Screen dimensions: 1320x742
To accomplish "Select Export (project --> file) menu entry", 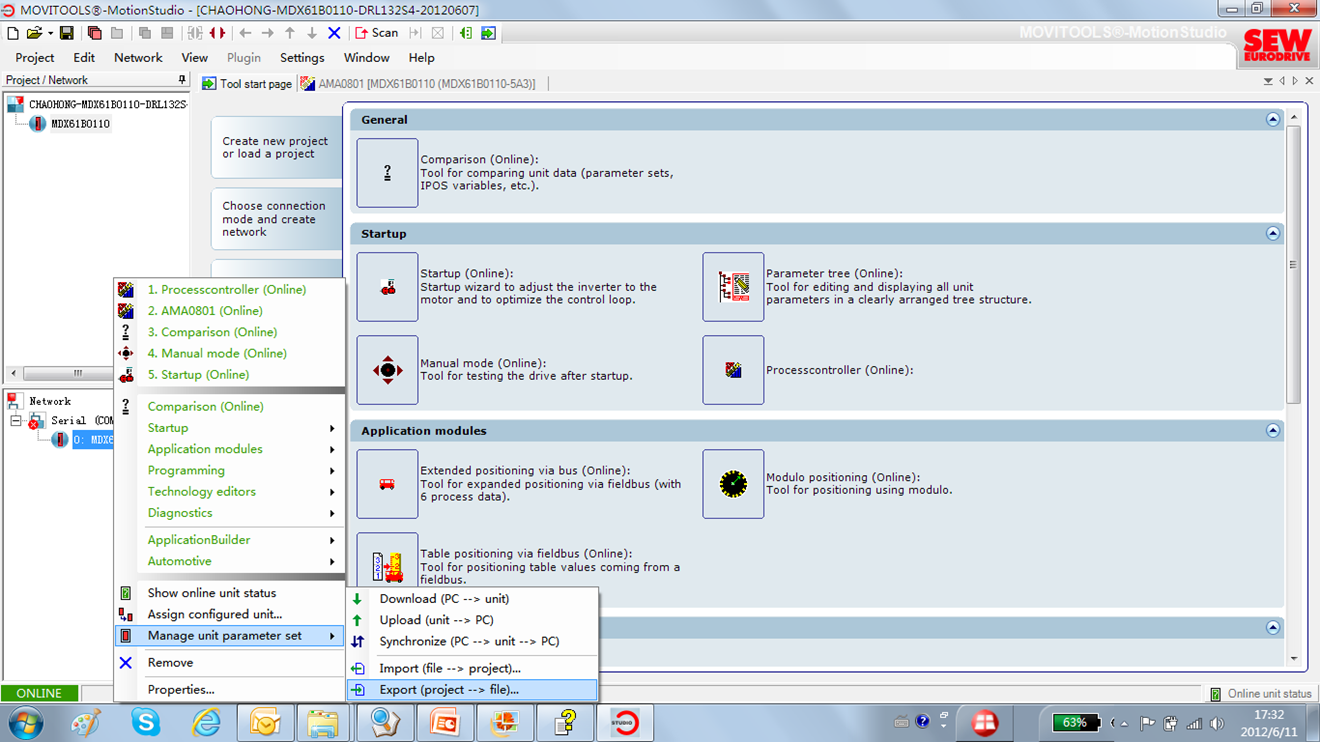I will [449, 690].
